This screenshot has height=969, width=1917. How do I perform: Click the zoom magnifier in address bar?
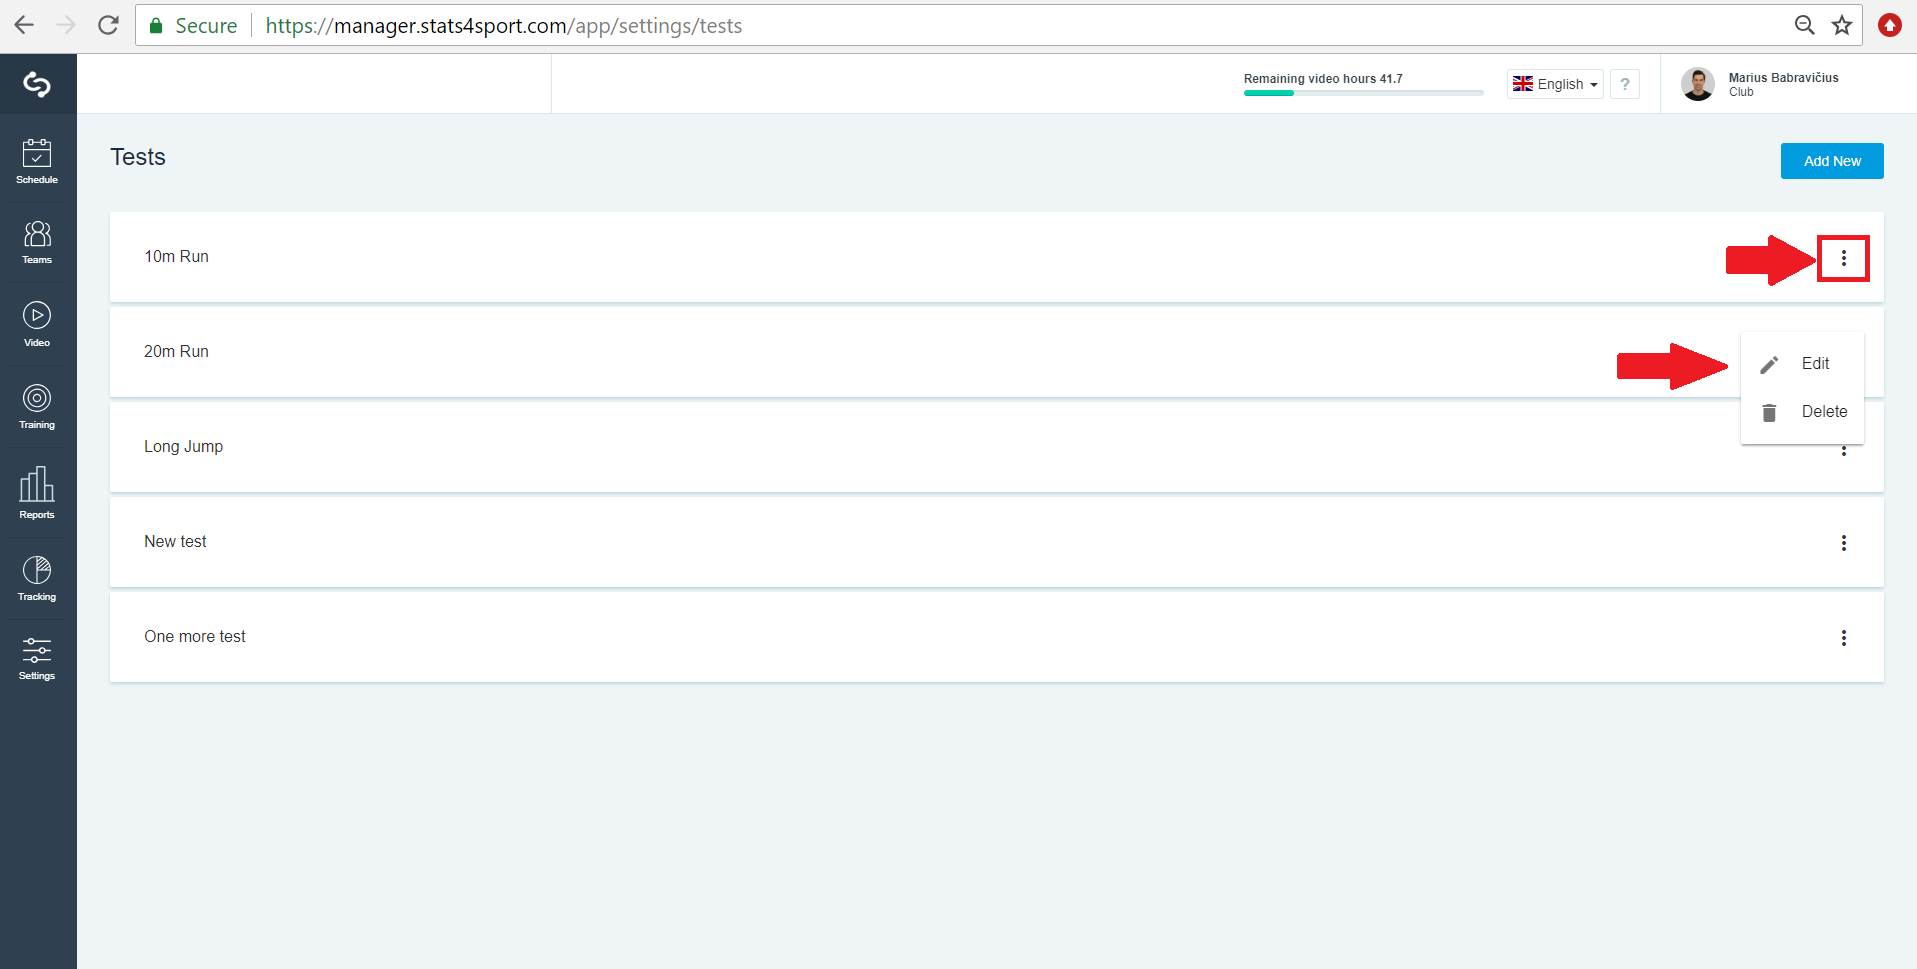pos(1804,25)
